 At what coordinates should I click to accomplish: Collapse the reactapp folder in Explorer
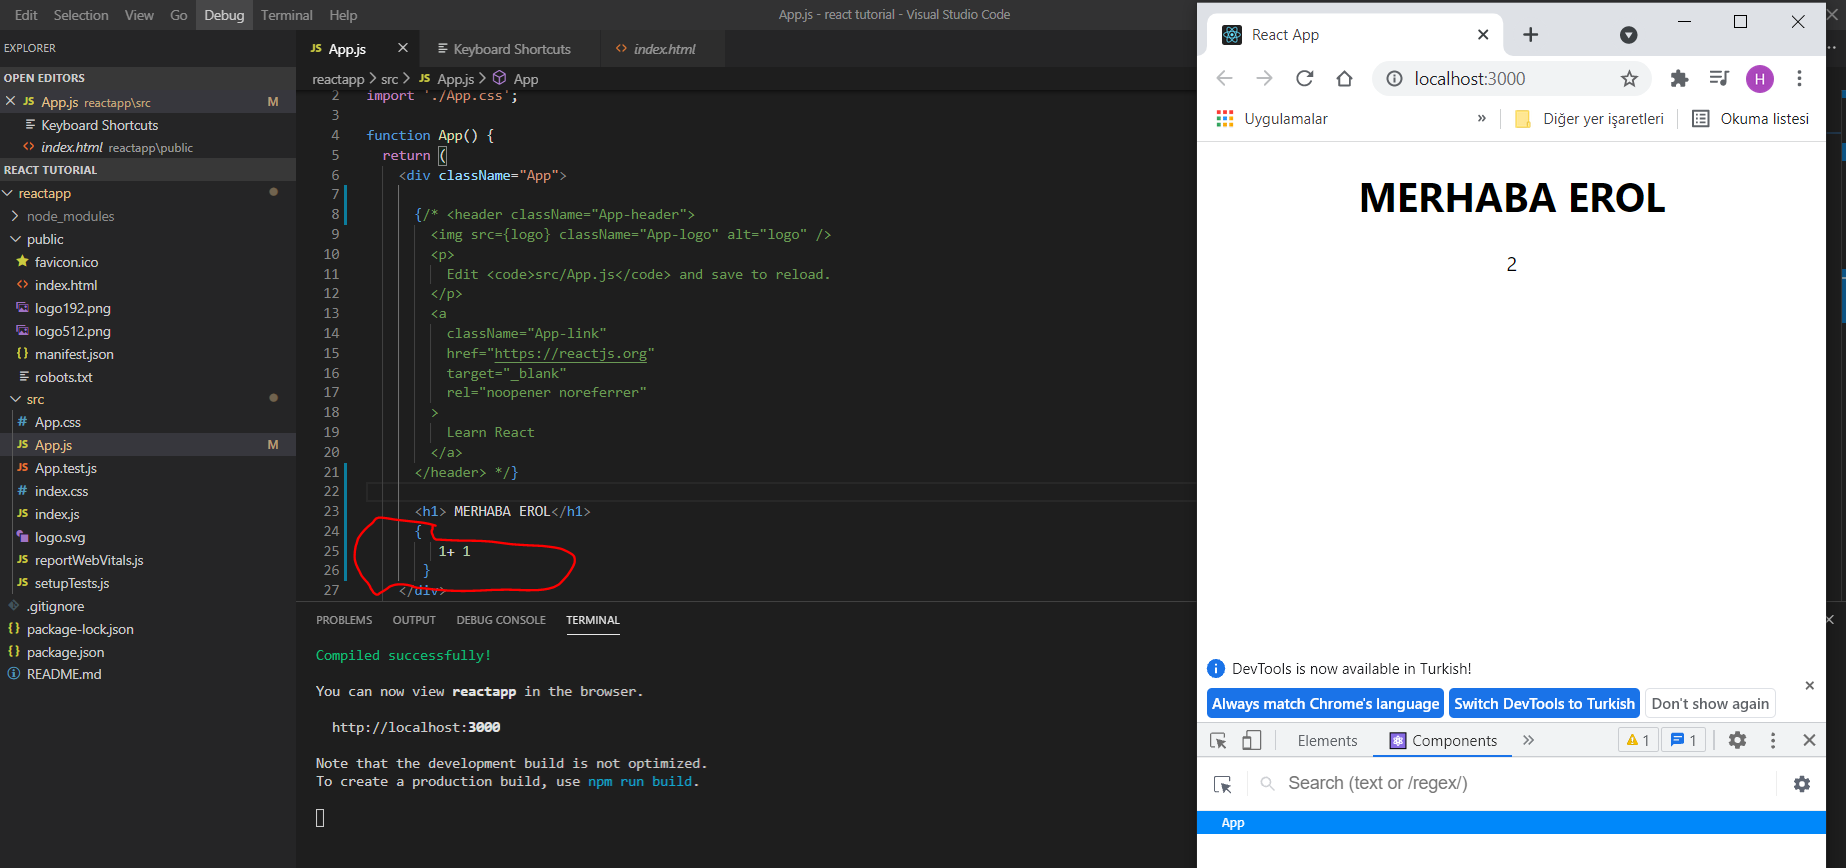44,193
